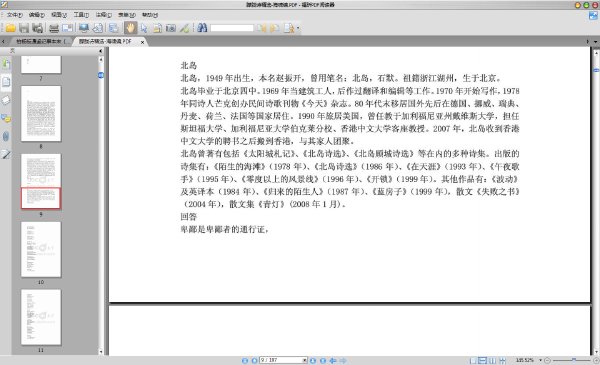Click thumbnail panel scrollbar up arrow
The height and width of the screenshot is (365, 600).
pyautogui.click(x=101, y=59)
